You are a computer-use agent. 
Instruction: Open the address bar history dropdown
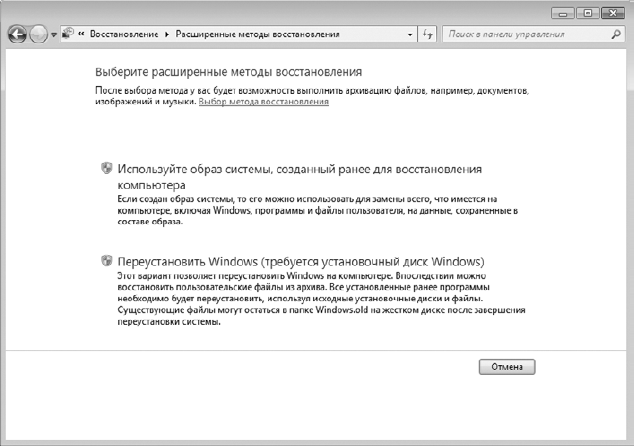410,35
